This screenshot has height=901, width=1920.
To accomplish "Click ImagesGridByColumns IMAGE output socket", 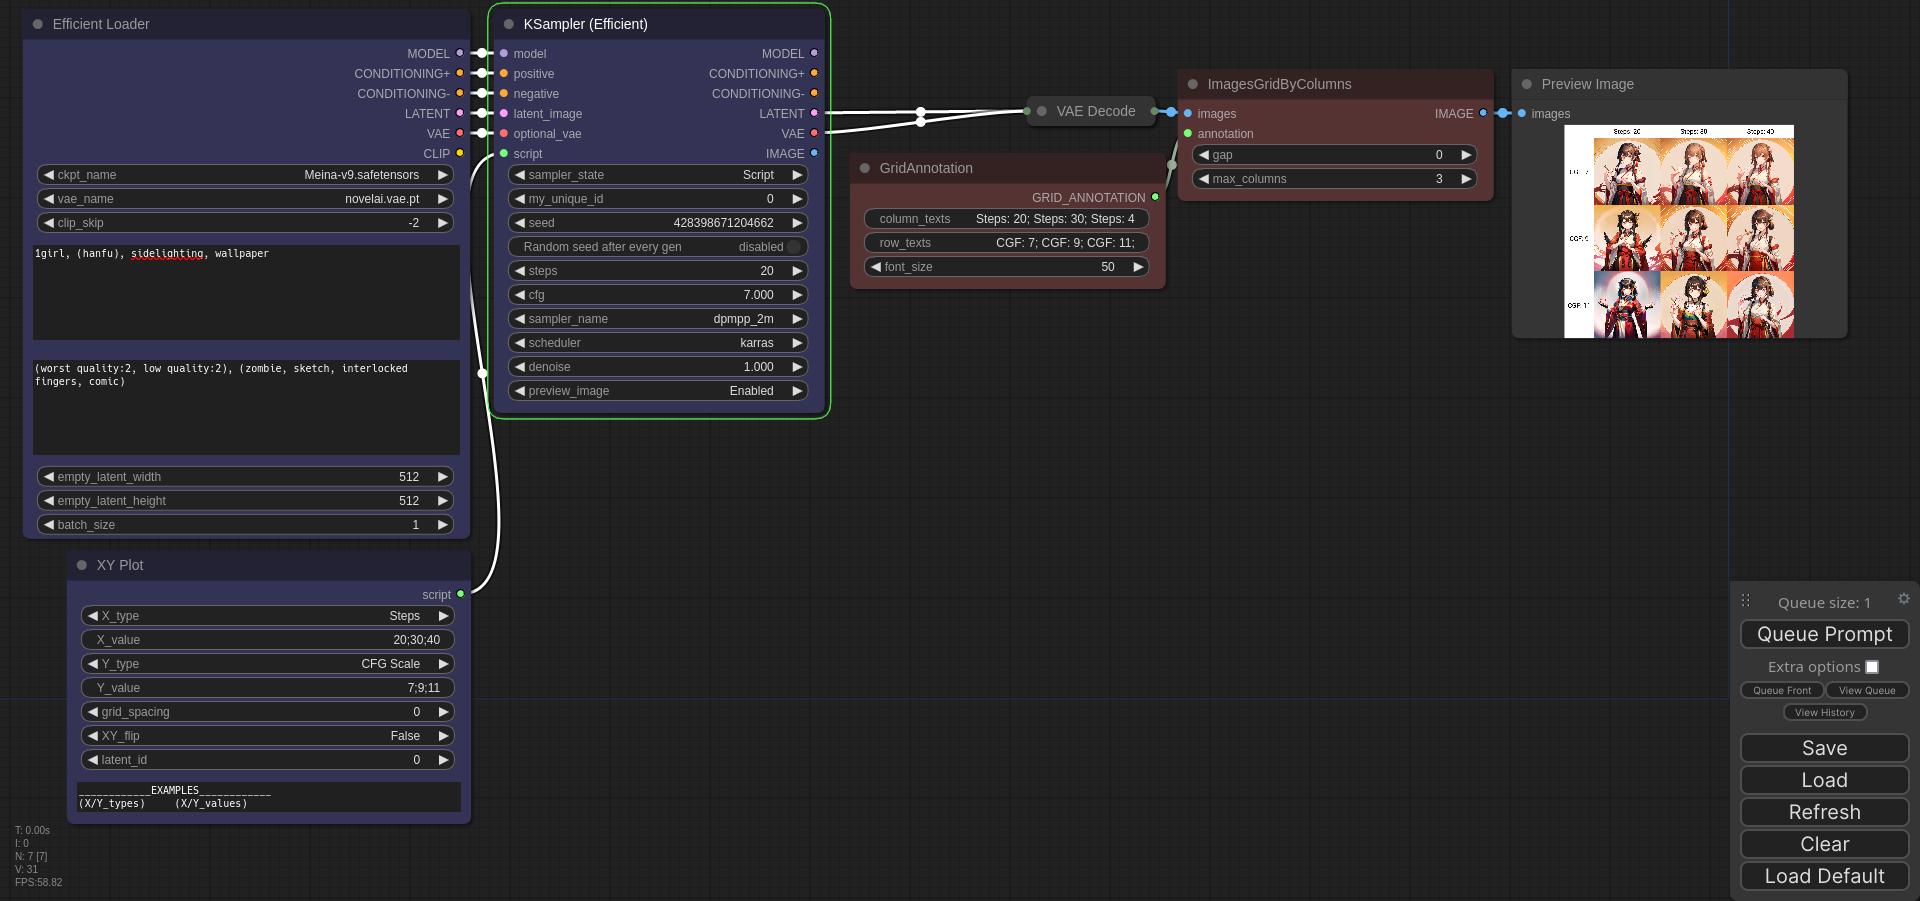I will 1483,113.
